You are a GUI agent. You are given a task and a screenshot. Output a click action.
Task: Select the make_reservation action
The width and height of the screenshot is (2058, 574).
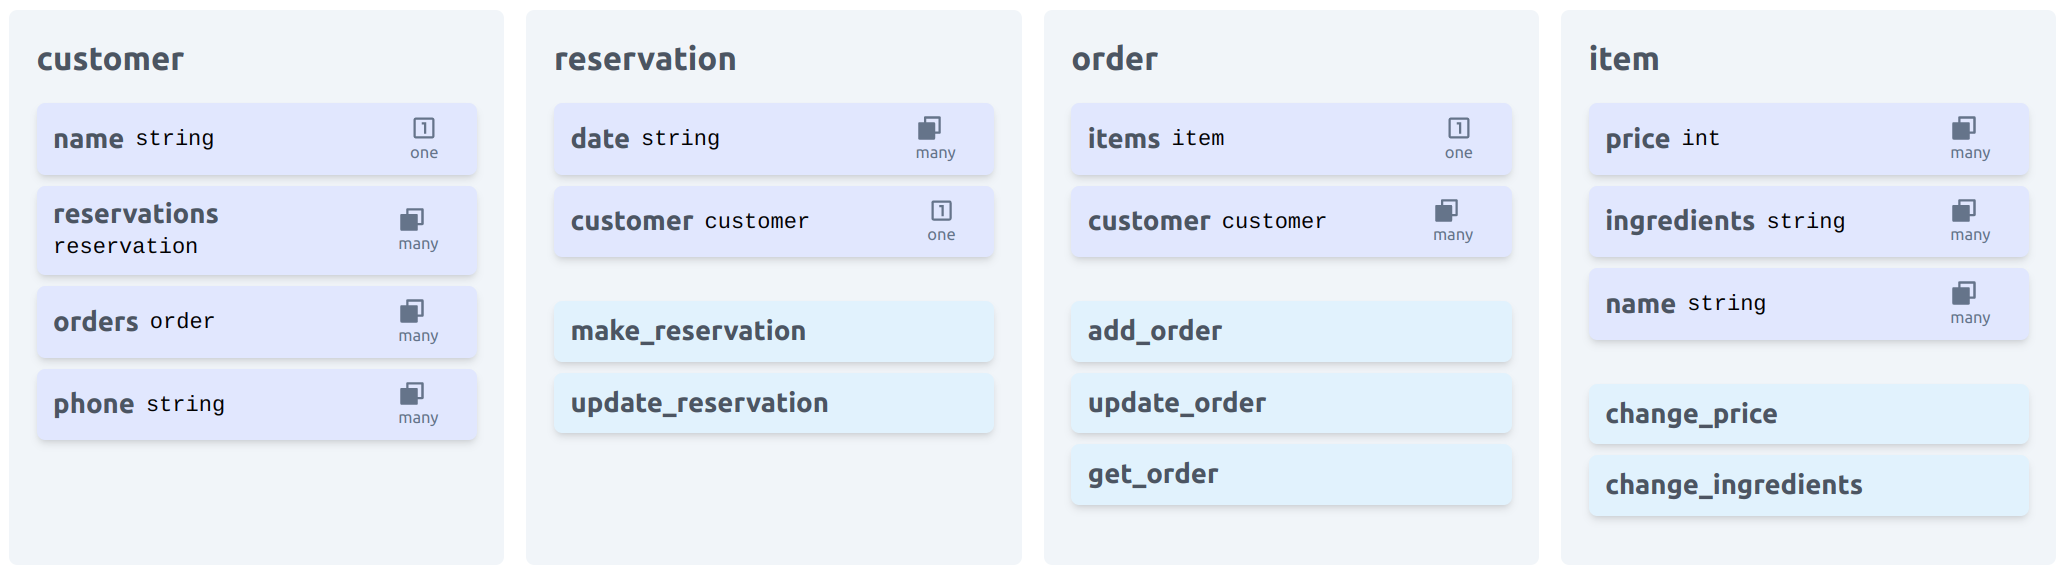click(774, 331)
